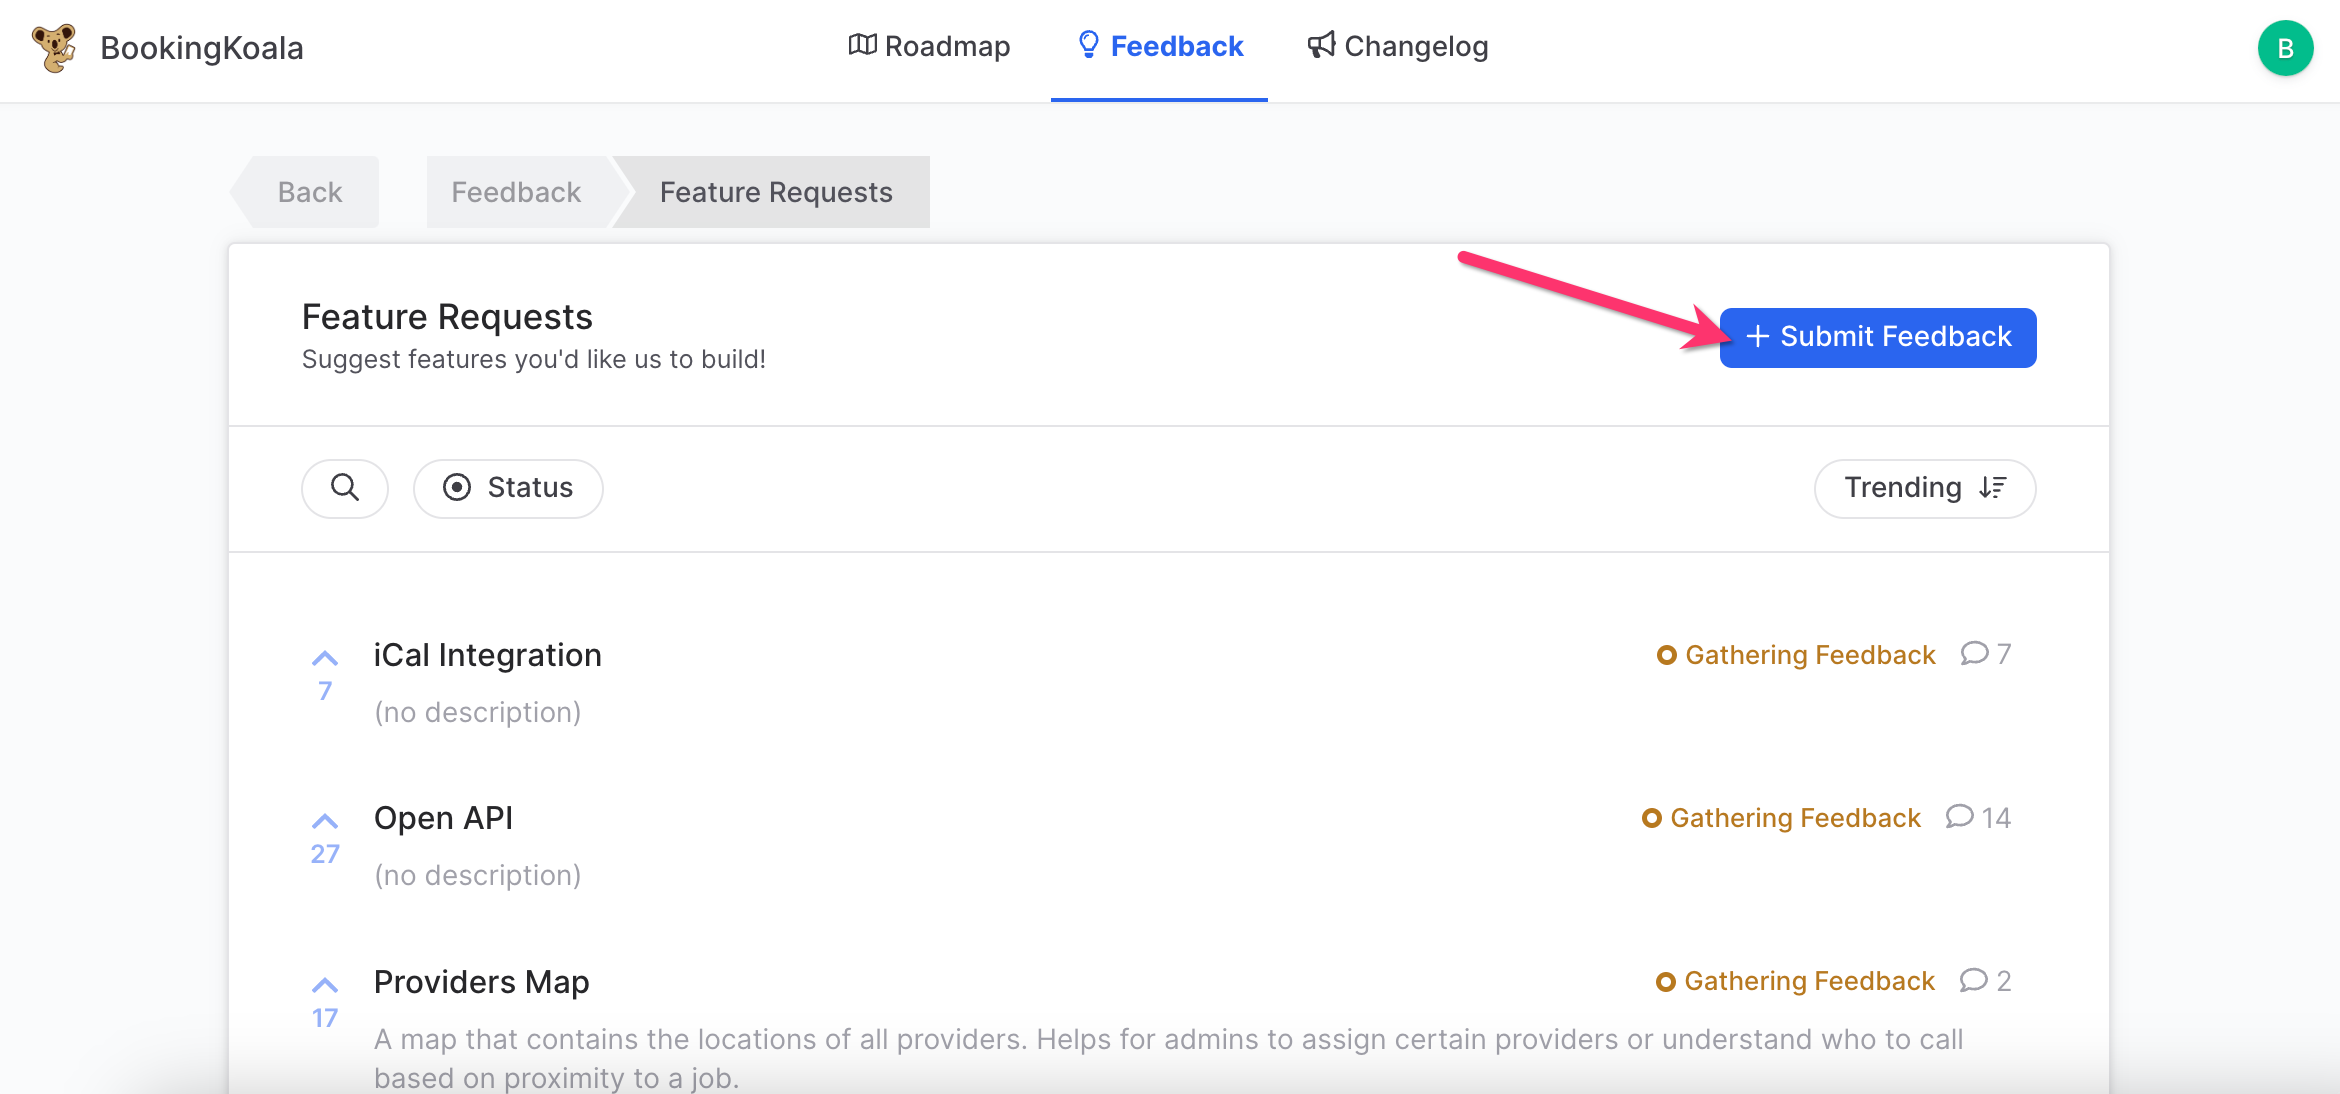This screenshot has width=2340, height=1094.
Task: Upvote the Open API request
Action: coord(325,822)
